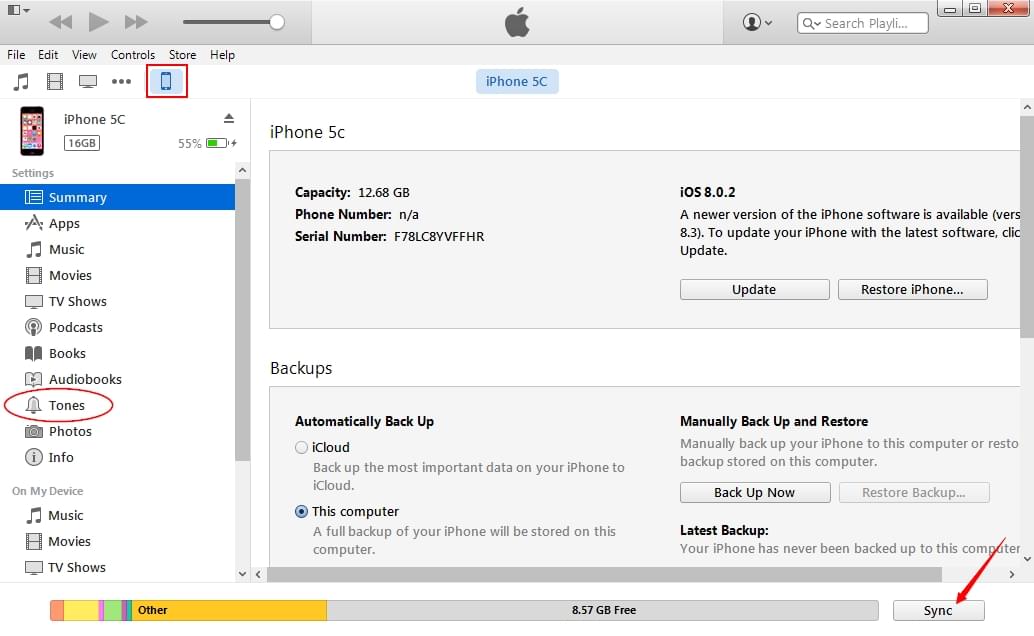The height and width of the screenshot is (636, 1034).
Task: Adjust the volume slider knob
Action: pyautogui.click(x=277, y=22)
